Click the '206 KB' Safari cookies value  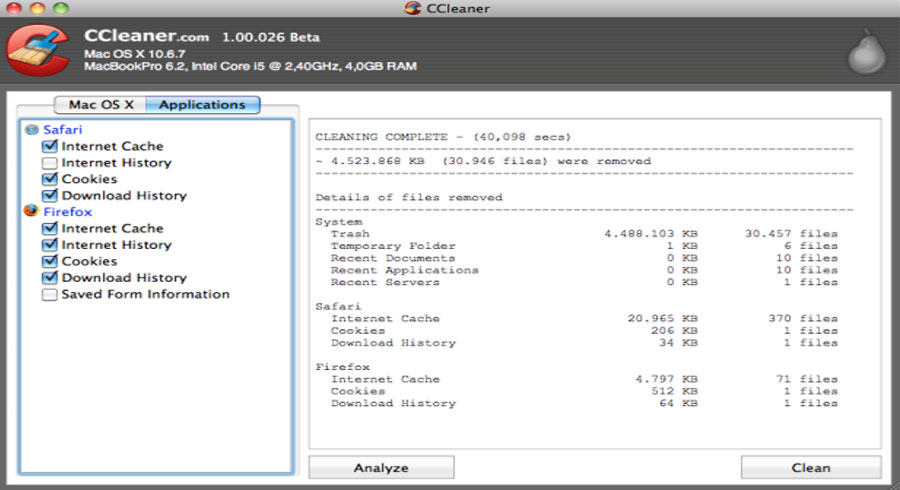point(674,330)
